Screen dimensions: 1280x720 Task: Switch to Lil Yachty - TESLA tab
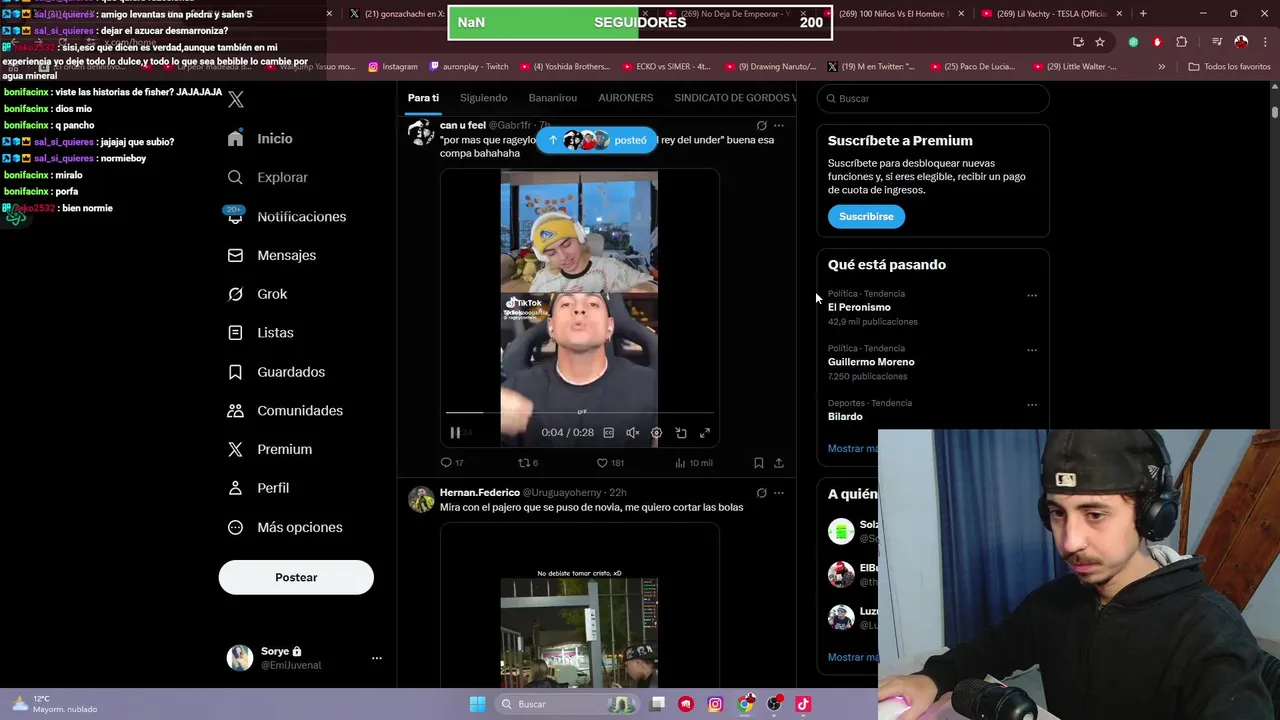pyautogui.click(x=1052, y=14)
